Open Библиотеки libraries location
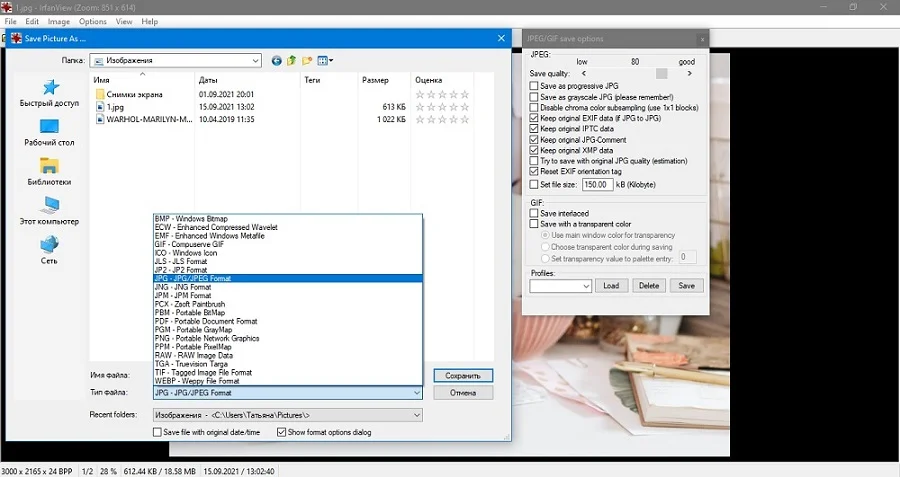 click(x=49, y=172)
